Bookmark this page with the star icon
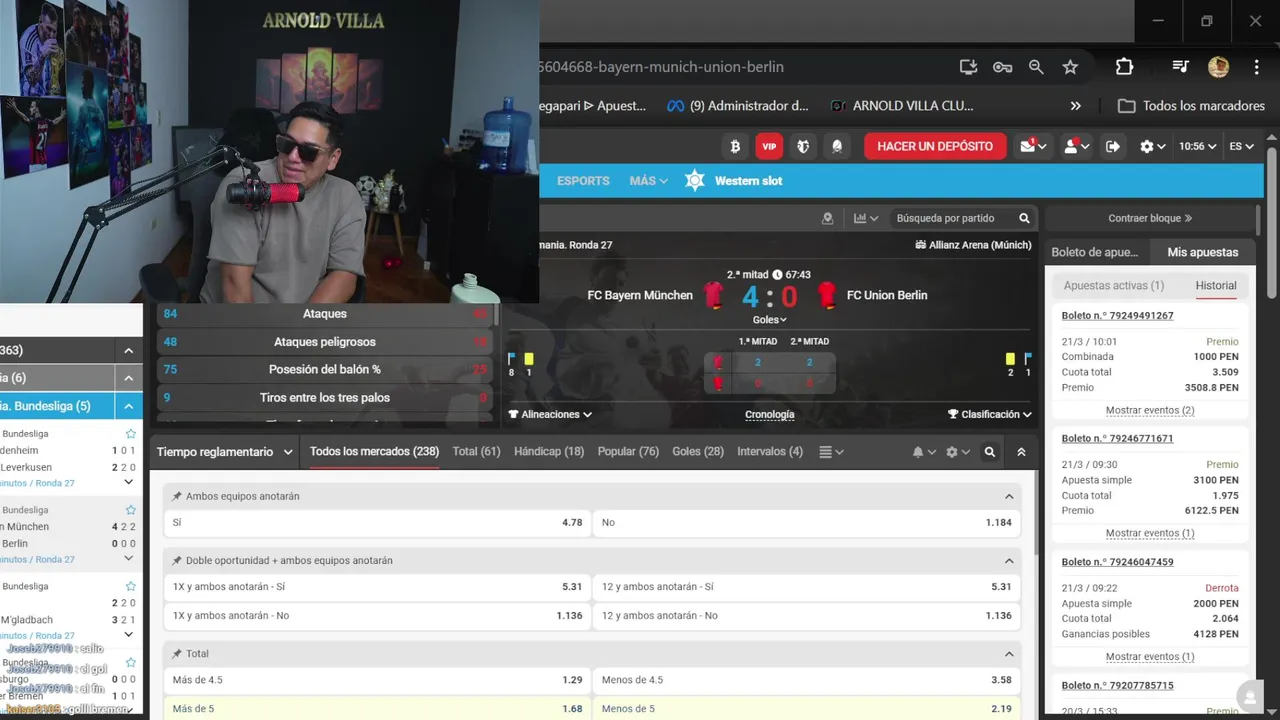 1070,67
